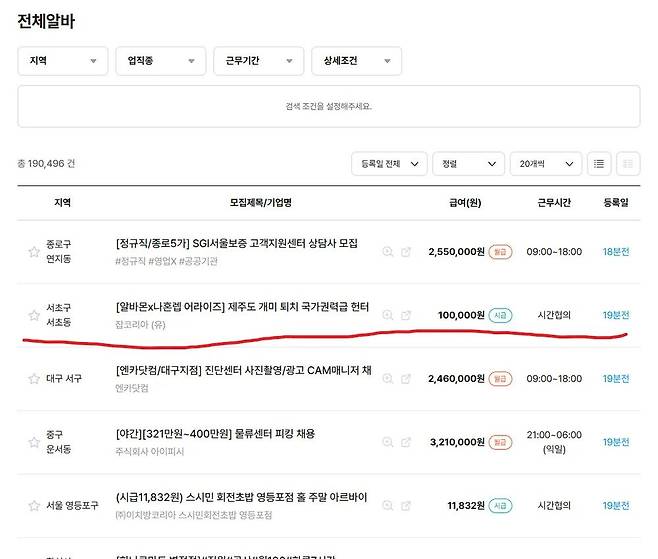Favorite the 제주도 개미 퇴치 job star
This screenshot has width=658, height=559.
34,315
